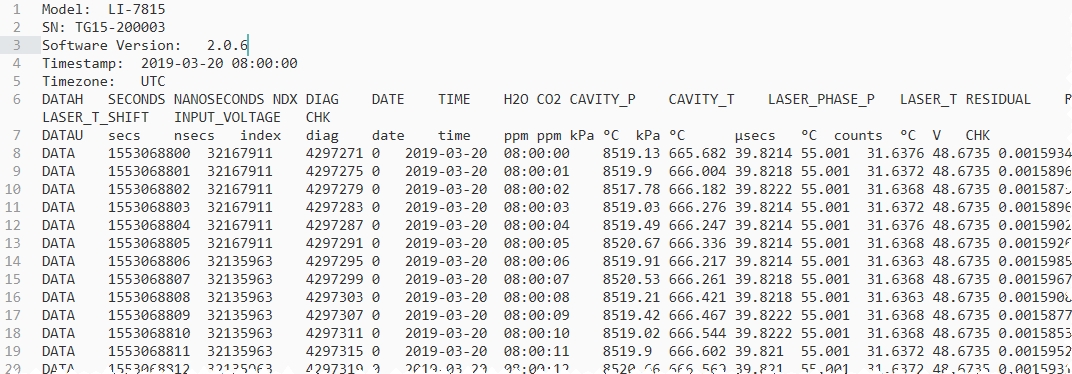Click the Timestamp 2019-03-20 08:00:00 value
Viewport: 1072px width, 374px height.
(219, 64)
